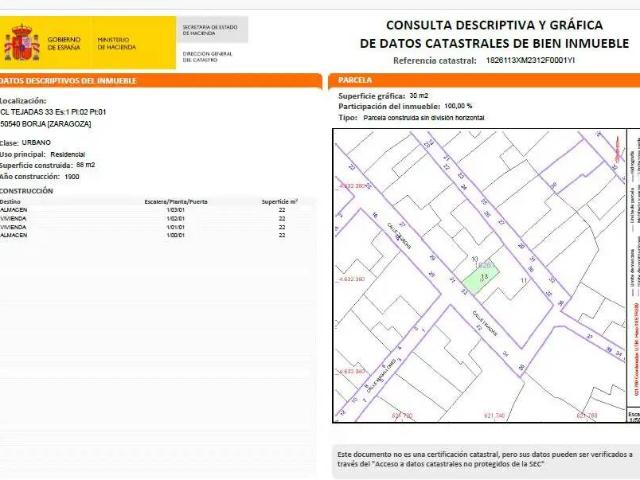Click the red north arrow on the map

click(618, 150)
